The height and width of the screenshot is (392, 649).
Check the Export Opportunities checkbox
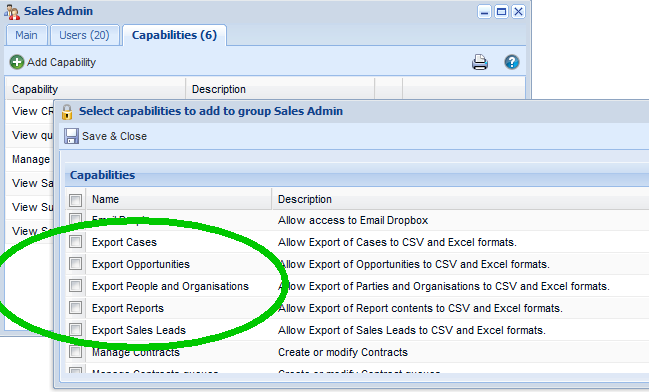[75, 263]
